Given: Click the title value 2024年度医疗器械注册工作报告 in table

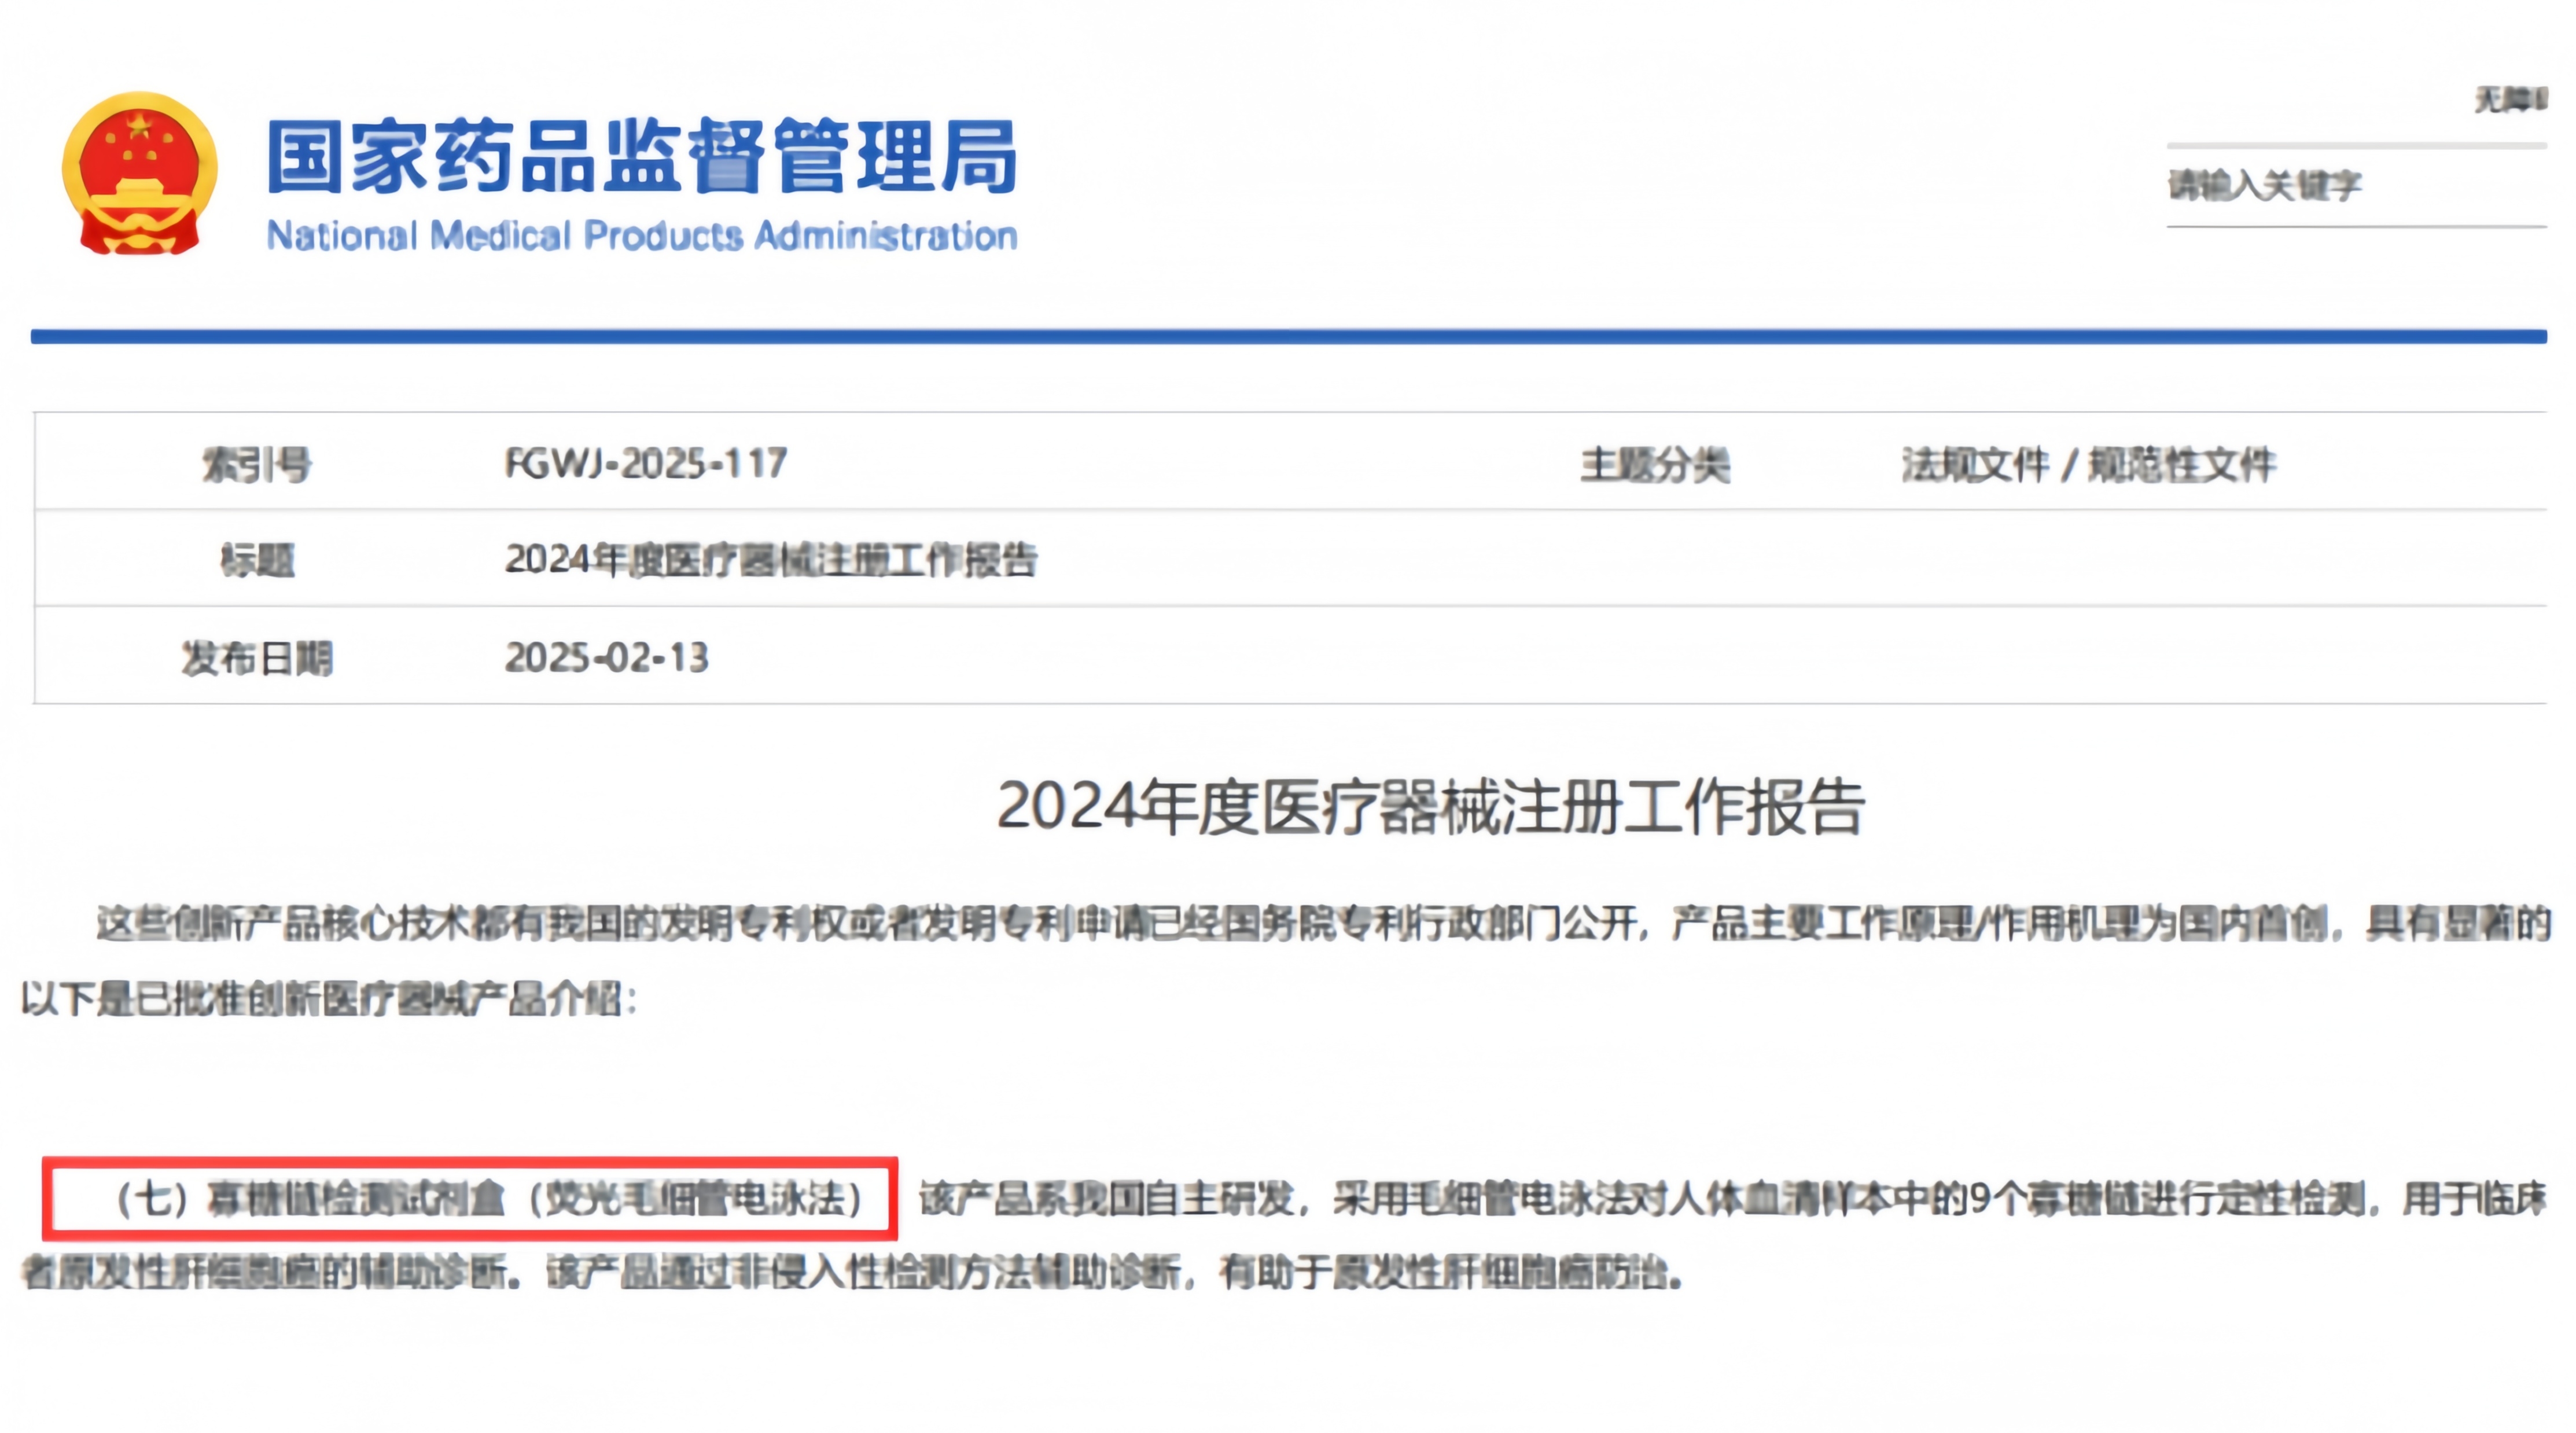Looking at the screenshot, I should [771, 560].
